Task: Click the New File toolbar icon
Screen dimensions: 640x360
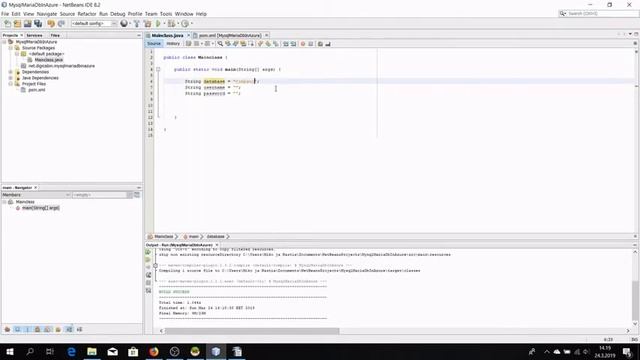Action: pos(7,24)
